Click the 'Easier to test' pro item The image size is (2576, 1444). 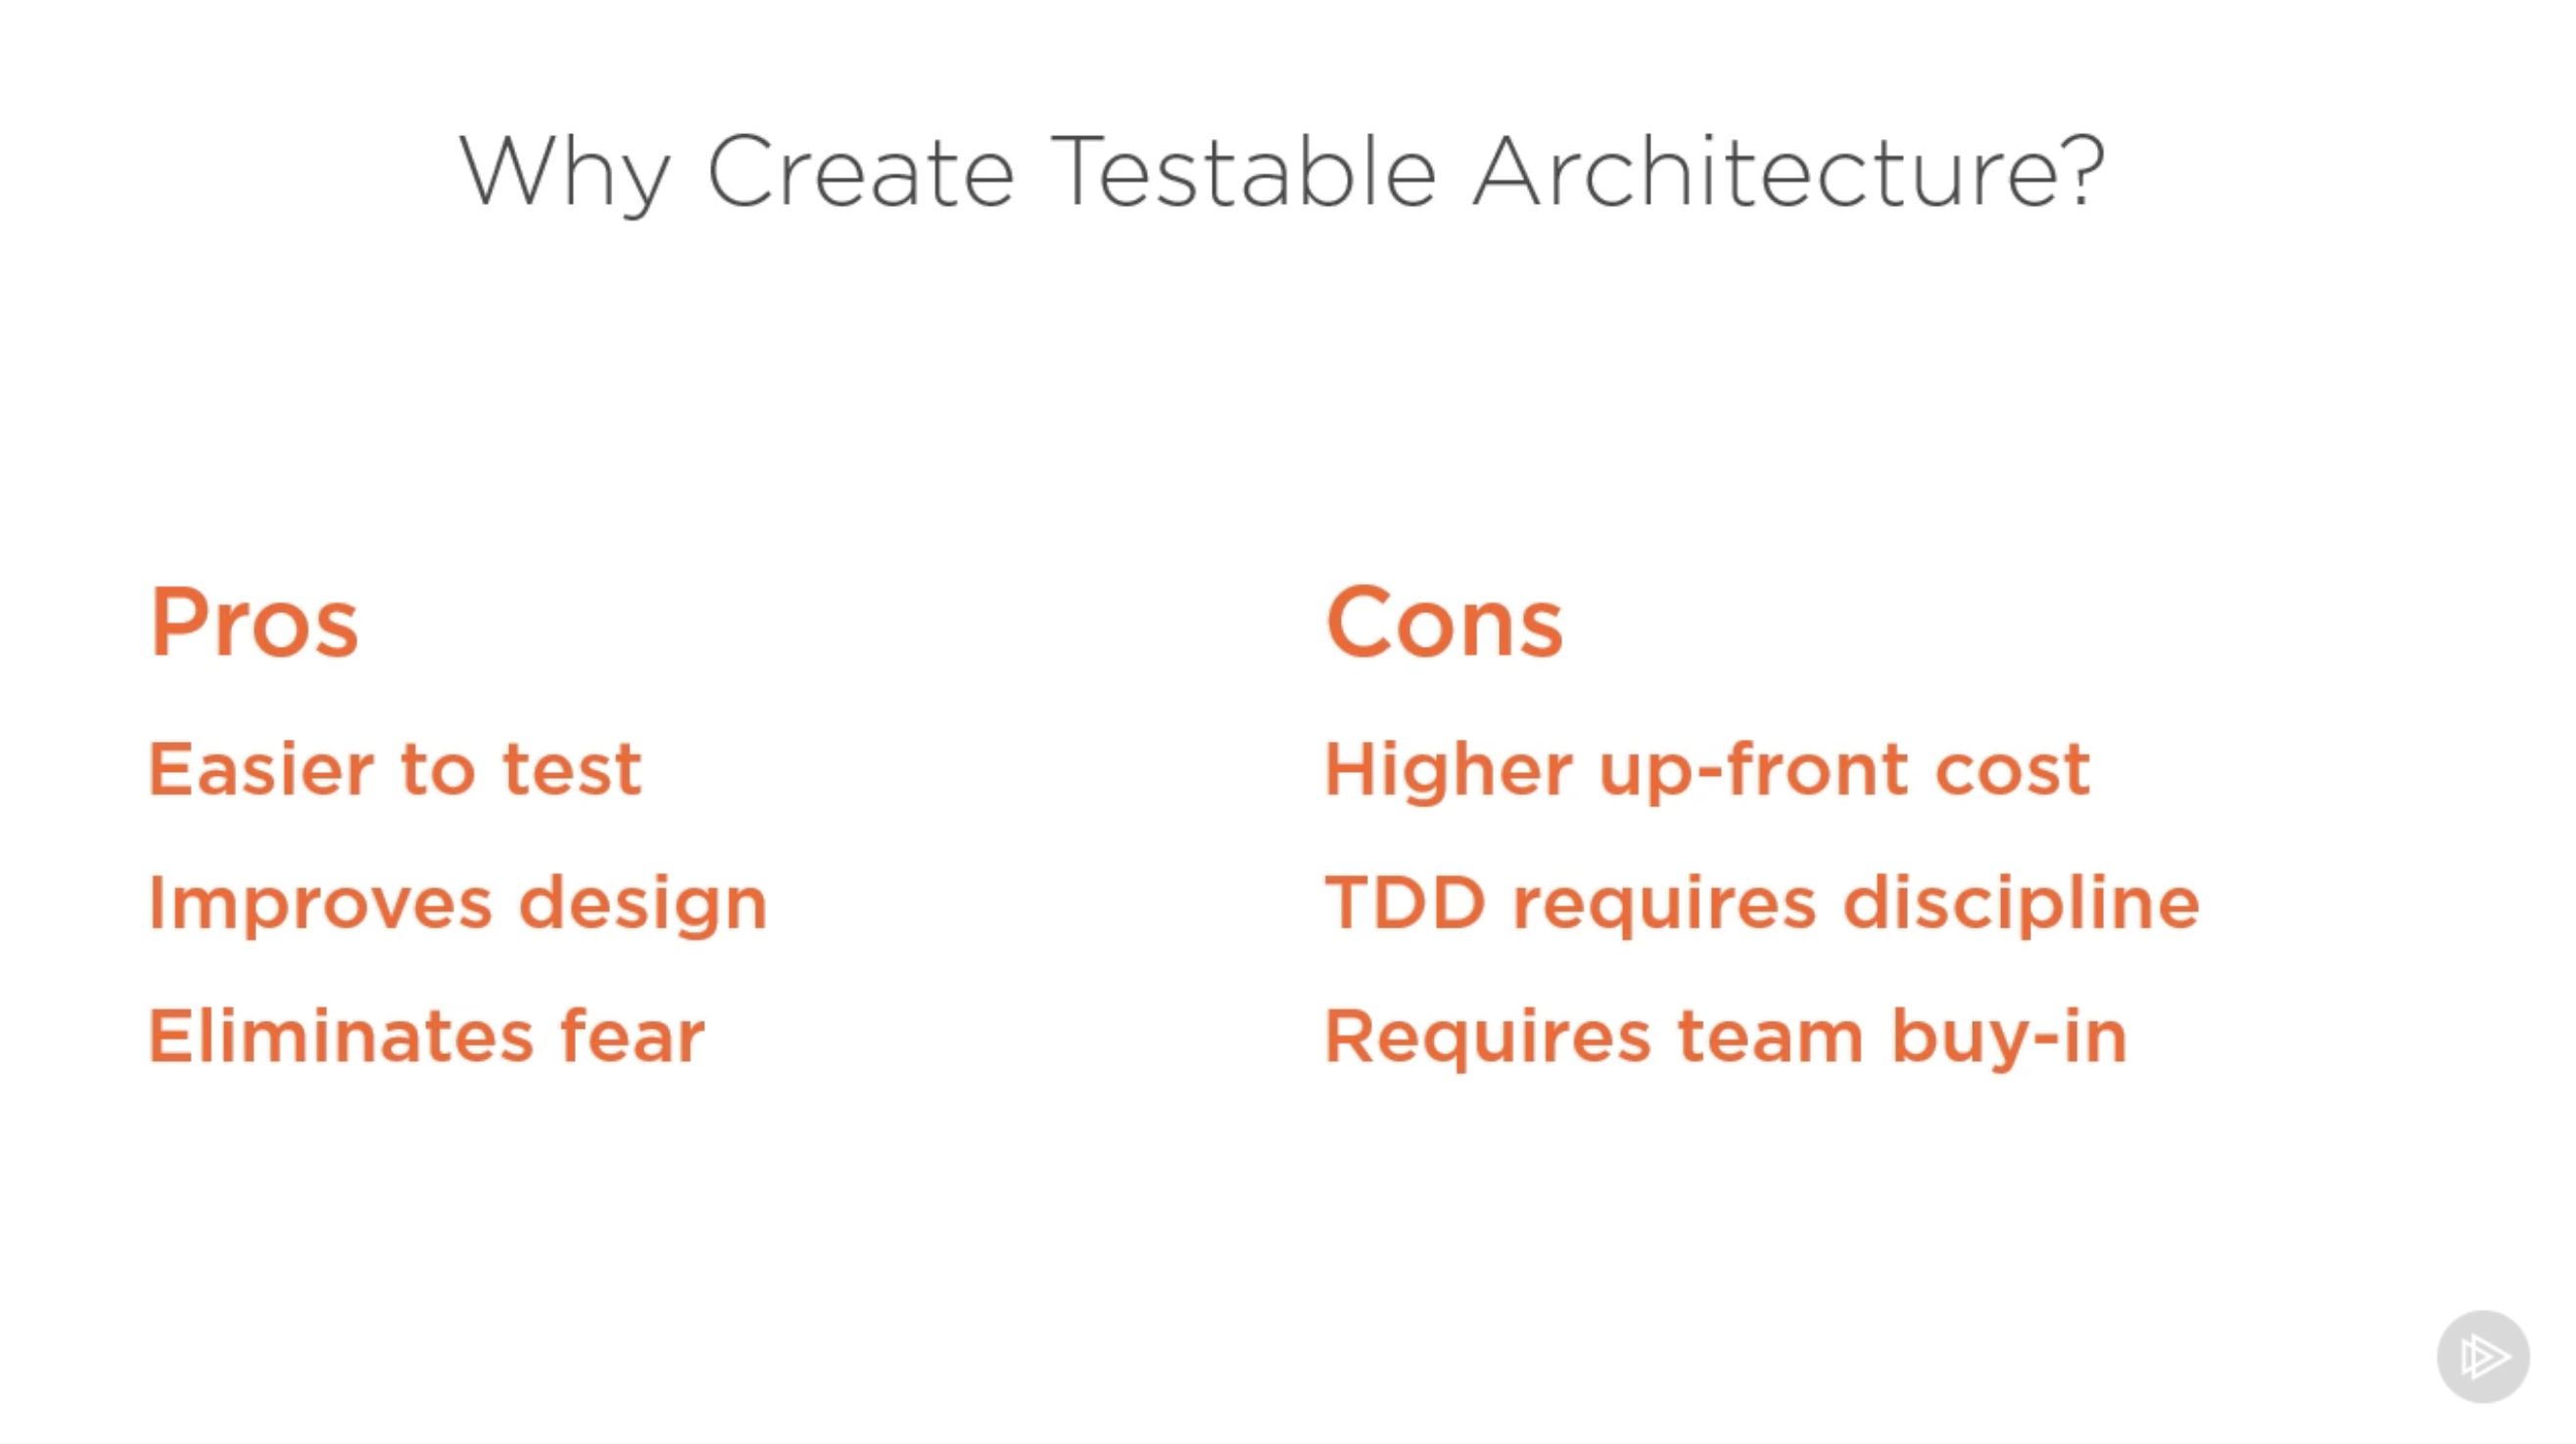pyautogui.click(x=393, y=768)
